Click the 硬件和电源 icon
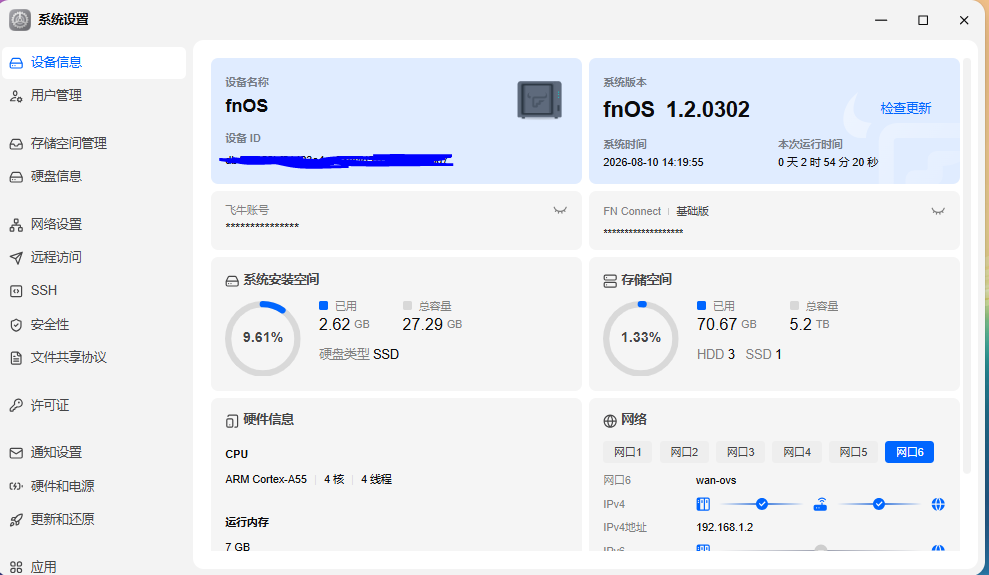Image resolution: width=989 pixels, height=575 pixels. tap(16, 486)
